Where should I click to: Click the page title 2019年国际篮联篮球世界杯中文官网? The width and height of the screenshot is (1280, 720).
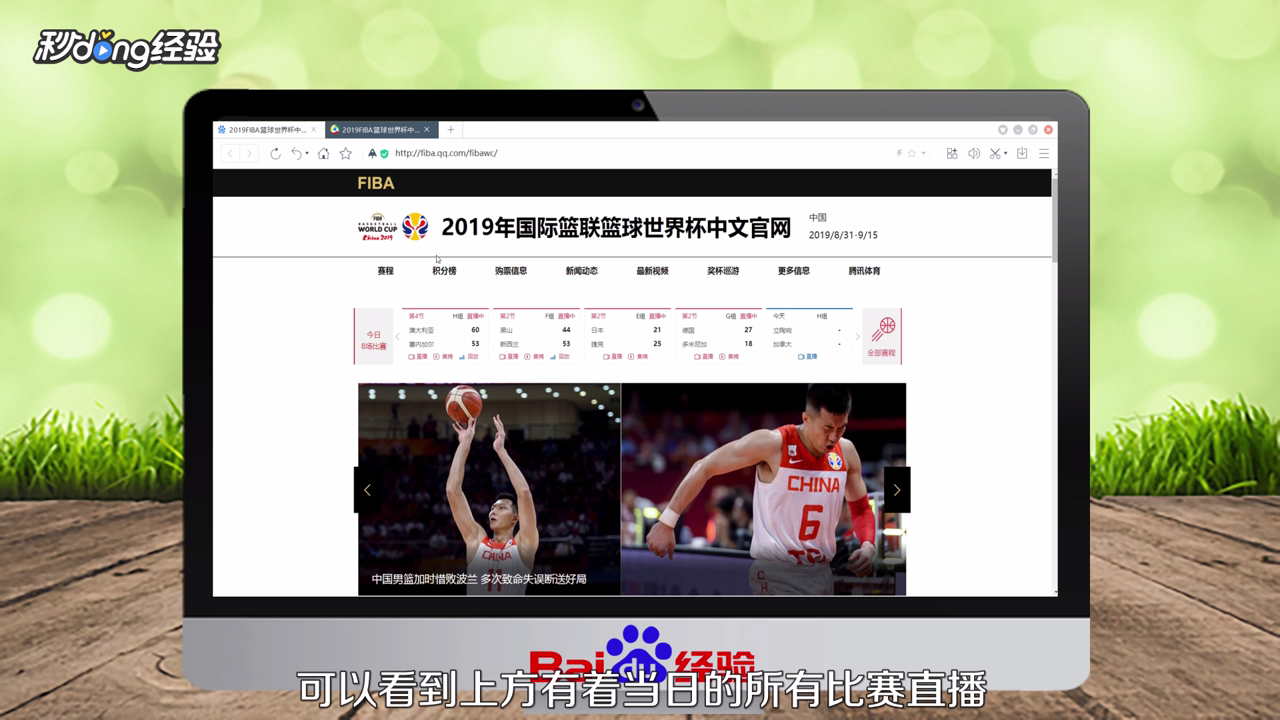pos(616,227)
